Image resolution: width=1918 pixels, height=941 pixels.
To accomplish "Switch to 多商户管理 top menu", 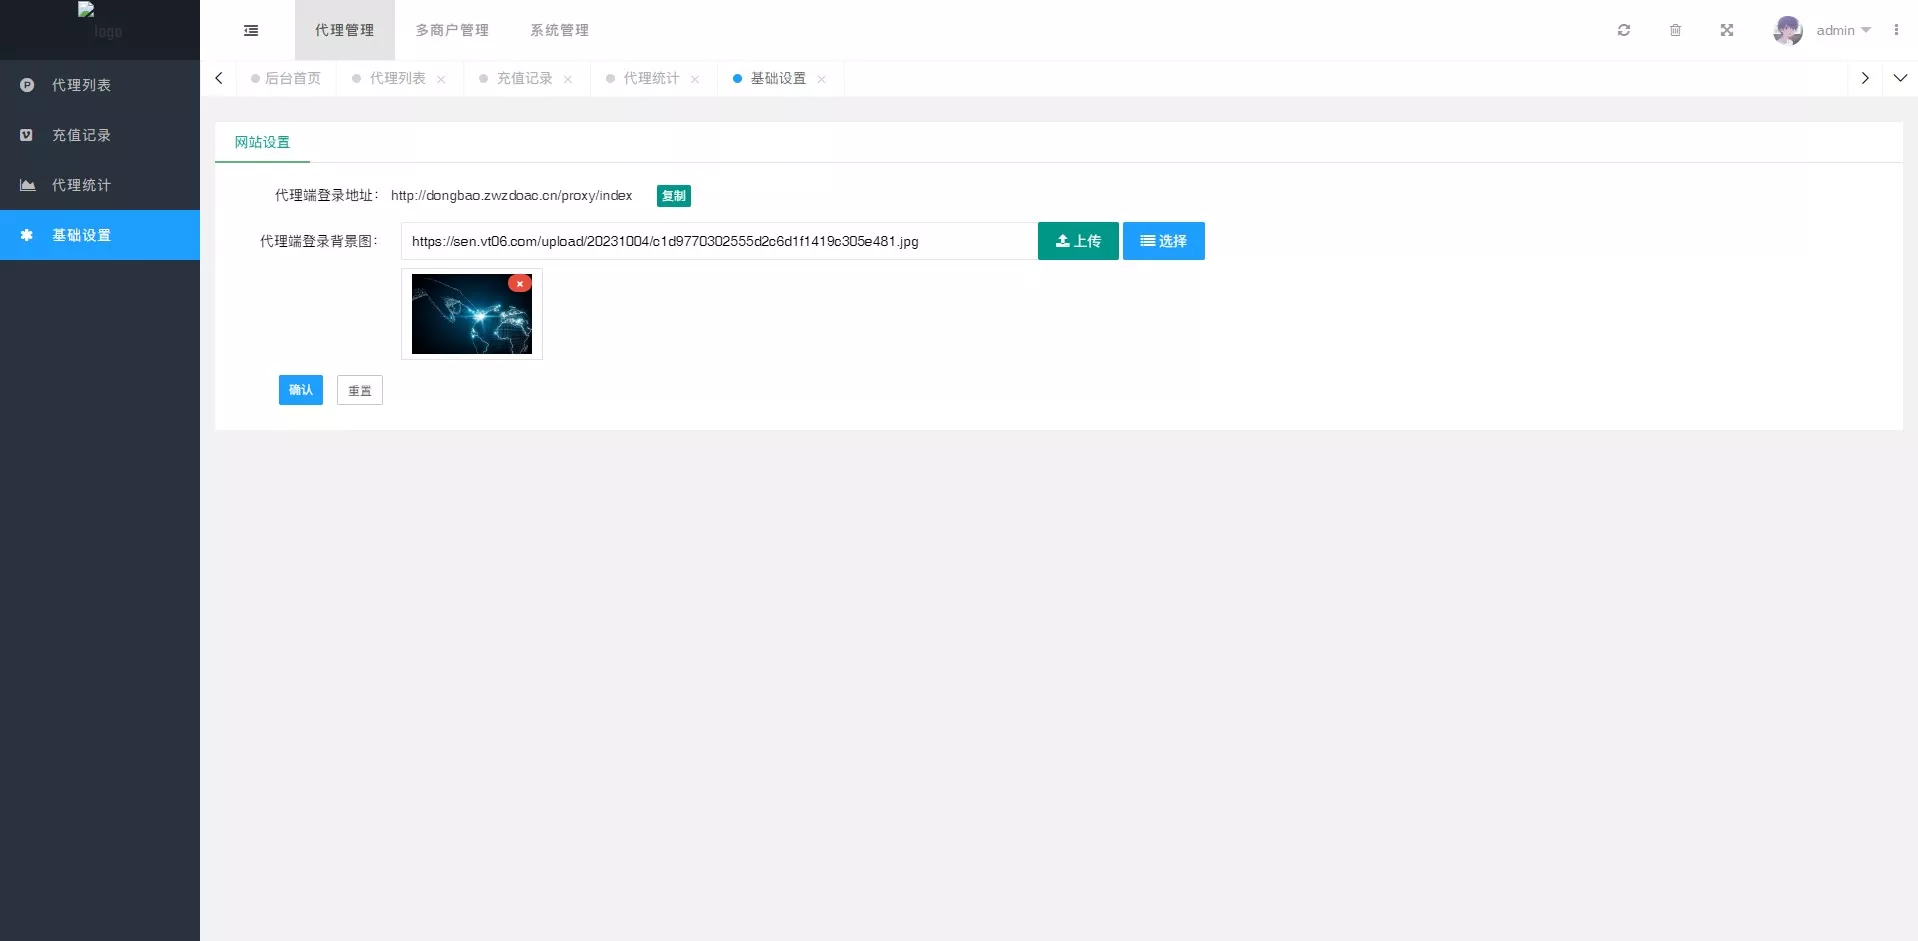I will (452, 30).
